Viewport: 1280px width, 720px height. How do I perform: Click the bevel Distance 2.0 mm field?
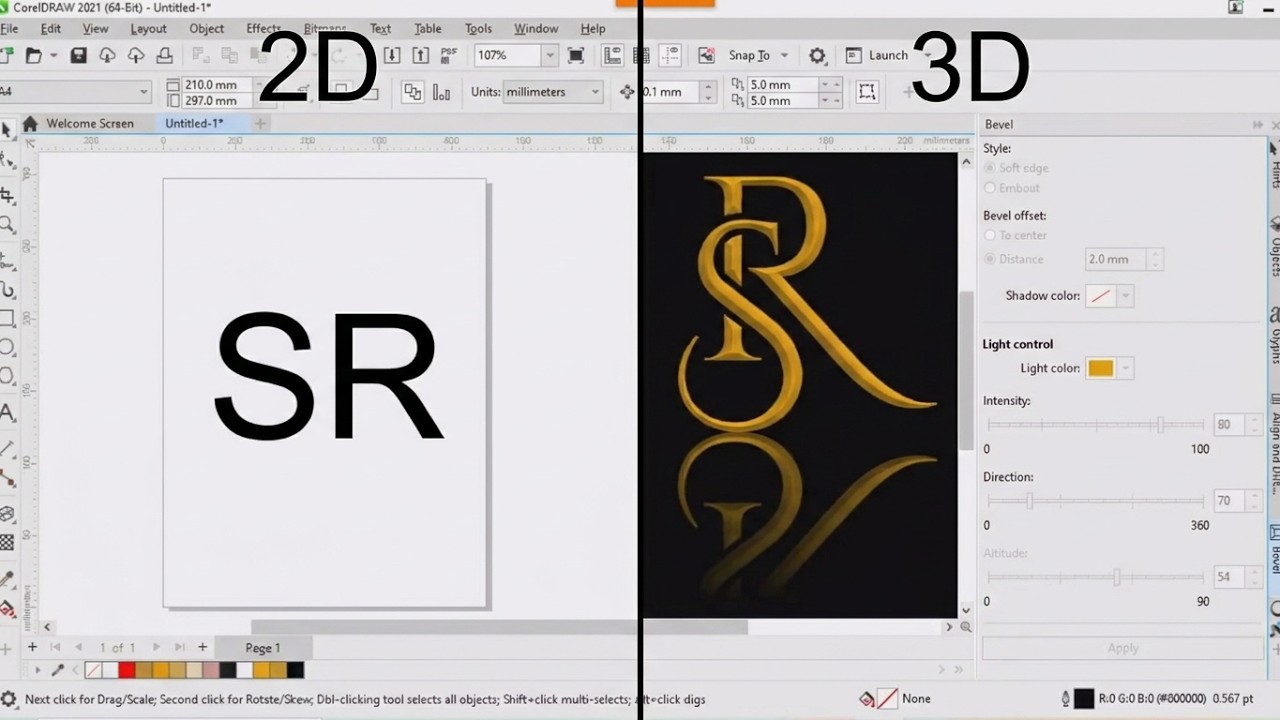[x=1115, y=259]
